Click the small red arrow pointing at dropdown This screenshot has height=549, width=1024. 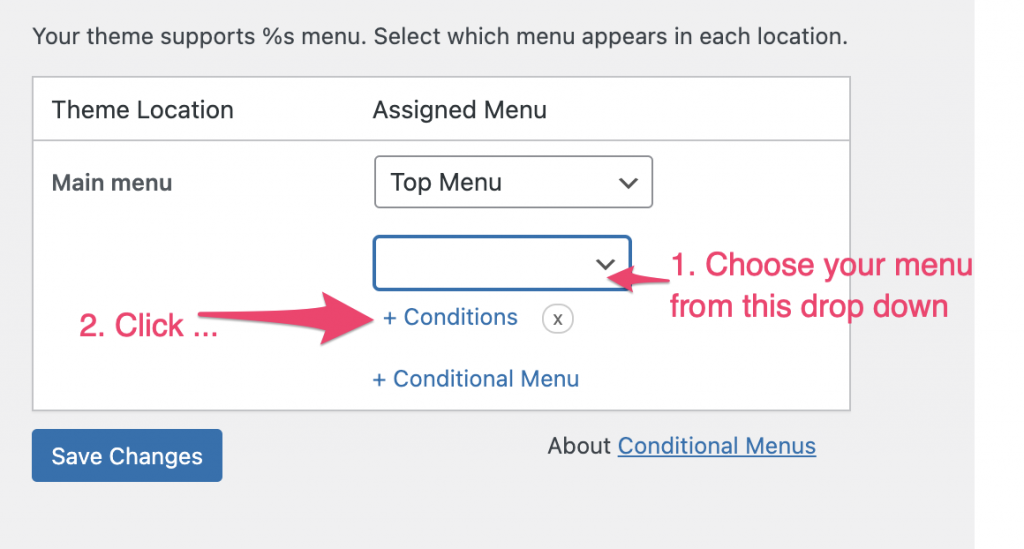(x=638, y=277)
